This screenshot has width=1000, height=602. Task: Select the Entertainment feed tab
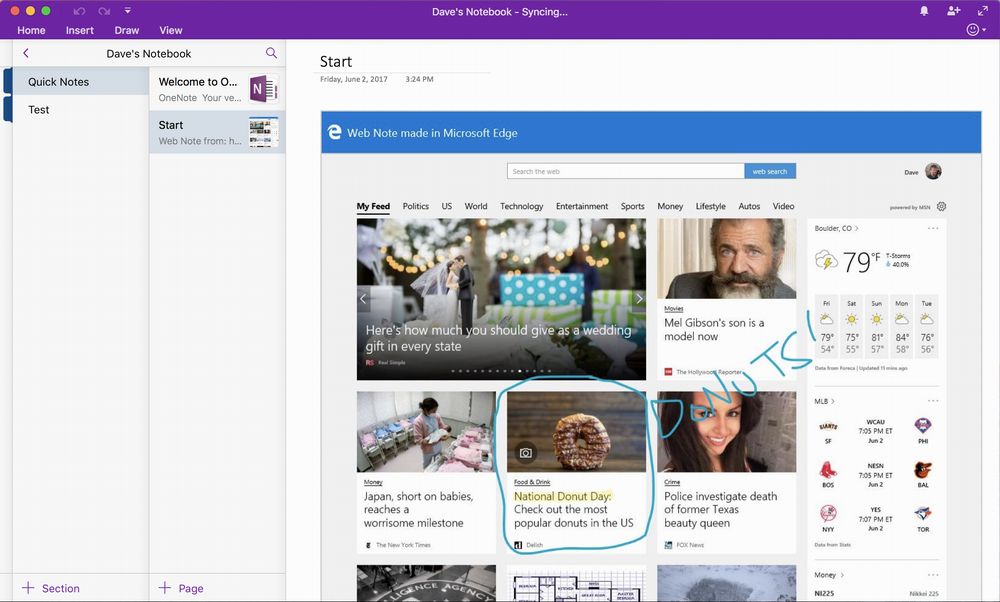[x=582, y=207]
